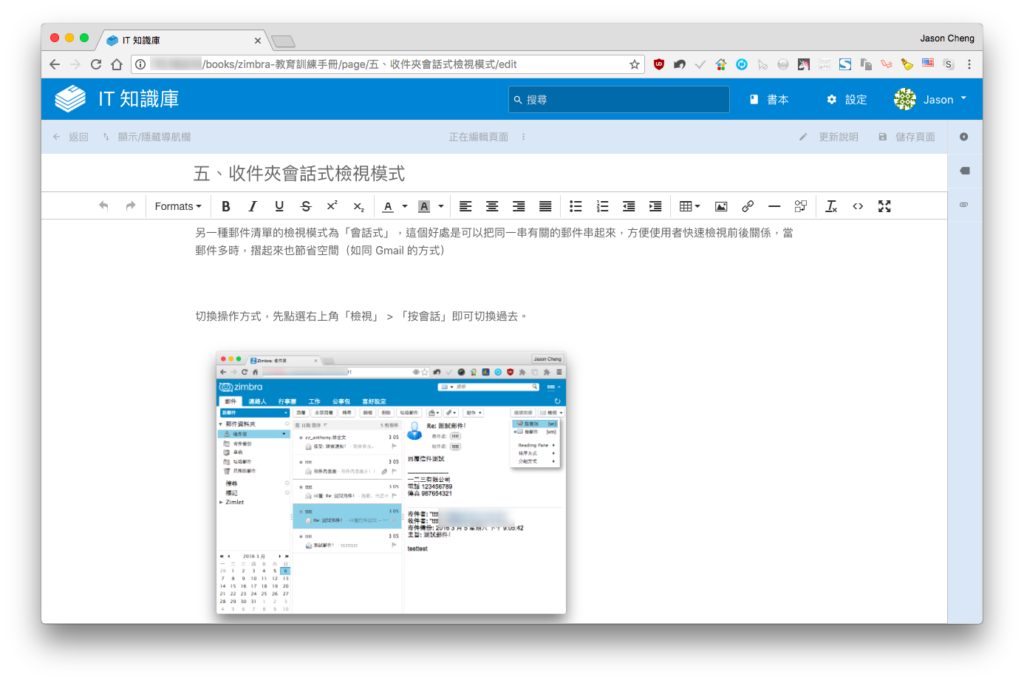Open the sidebar attachments paperclip icon
The width and height of the screenshot is (1024, 683).
click(x=965, y=204)
